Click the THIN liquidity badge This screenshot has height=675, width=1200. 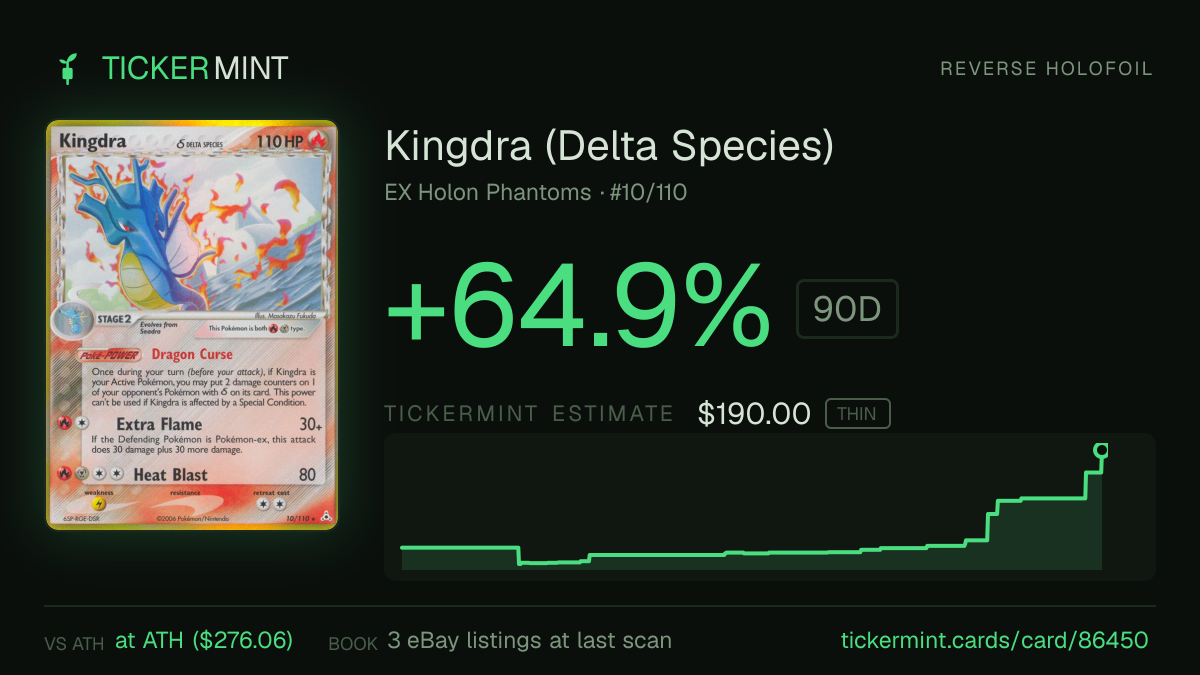tap(857, 414)
